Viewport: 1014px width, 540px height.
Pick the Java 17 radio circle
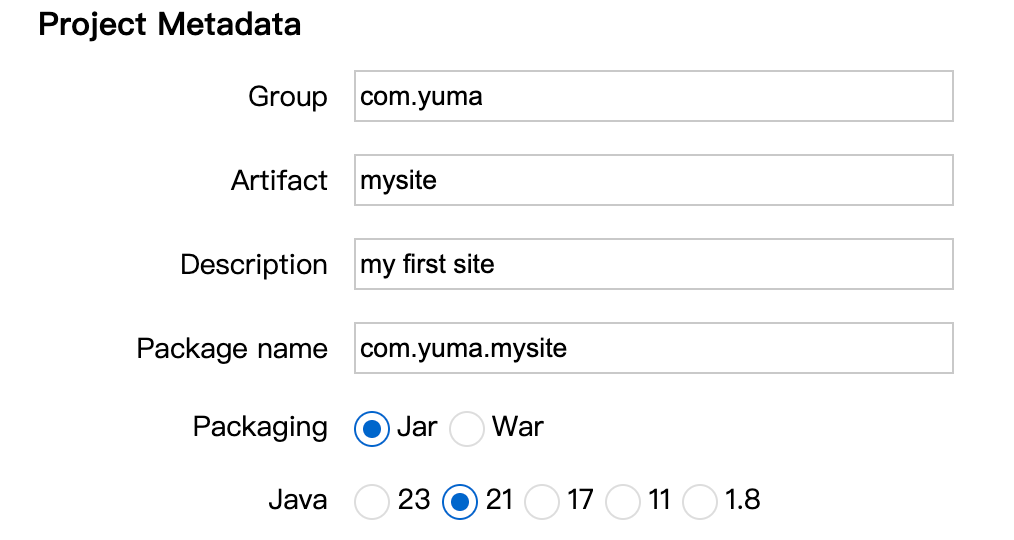542,501
